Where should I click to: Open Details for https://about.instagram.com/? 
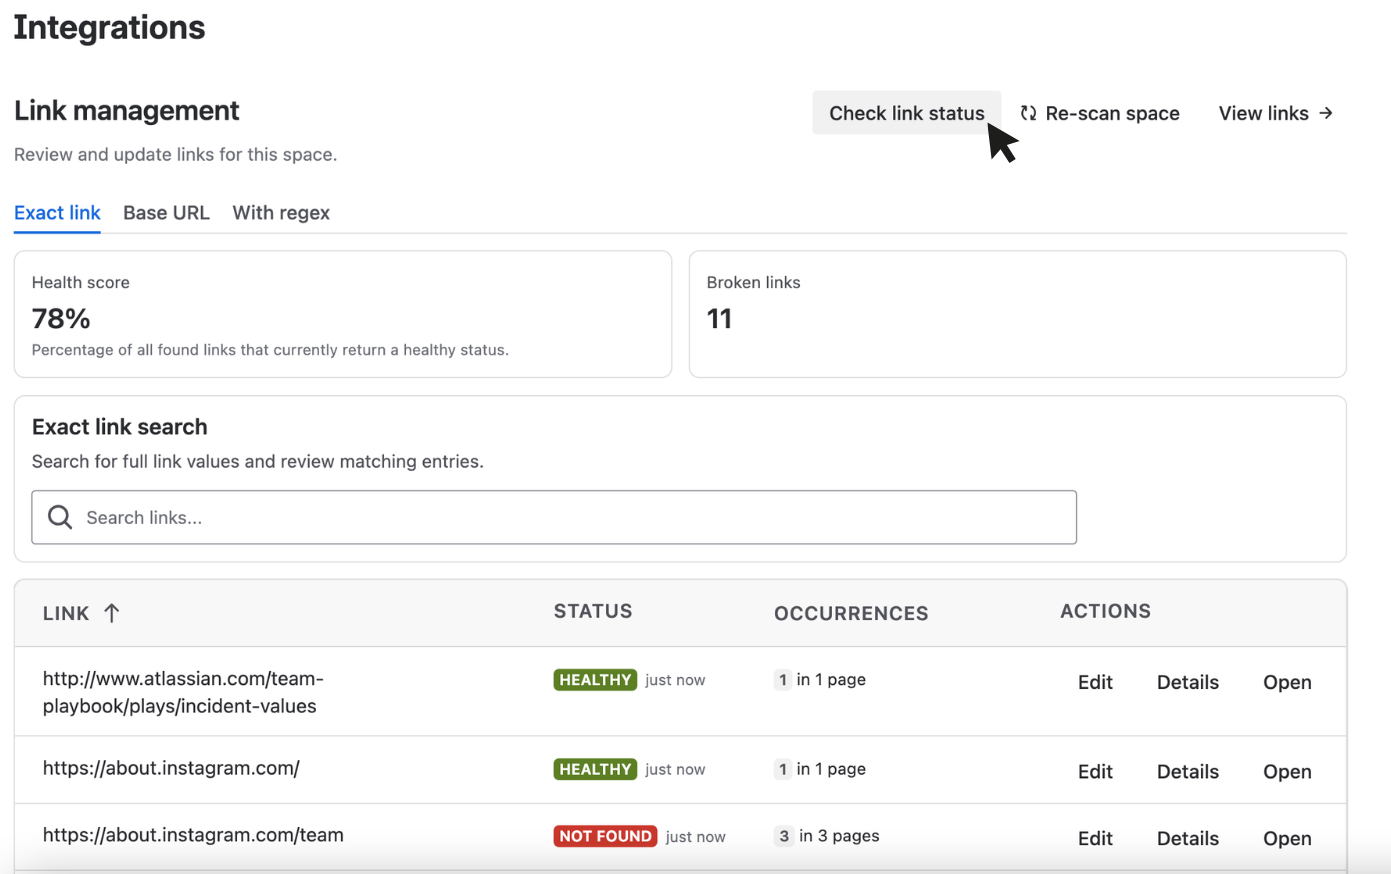pos(1188,771)
